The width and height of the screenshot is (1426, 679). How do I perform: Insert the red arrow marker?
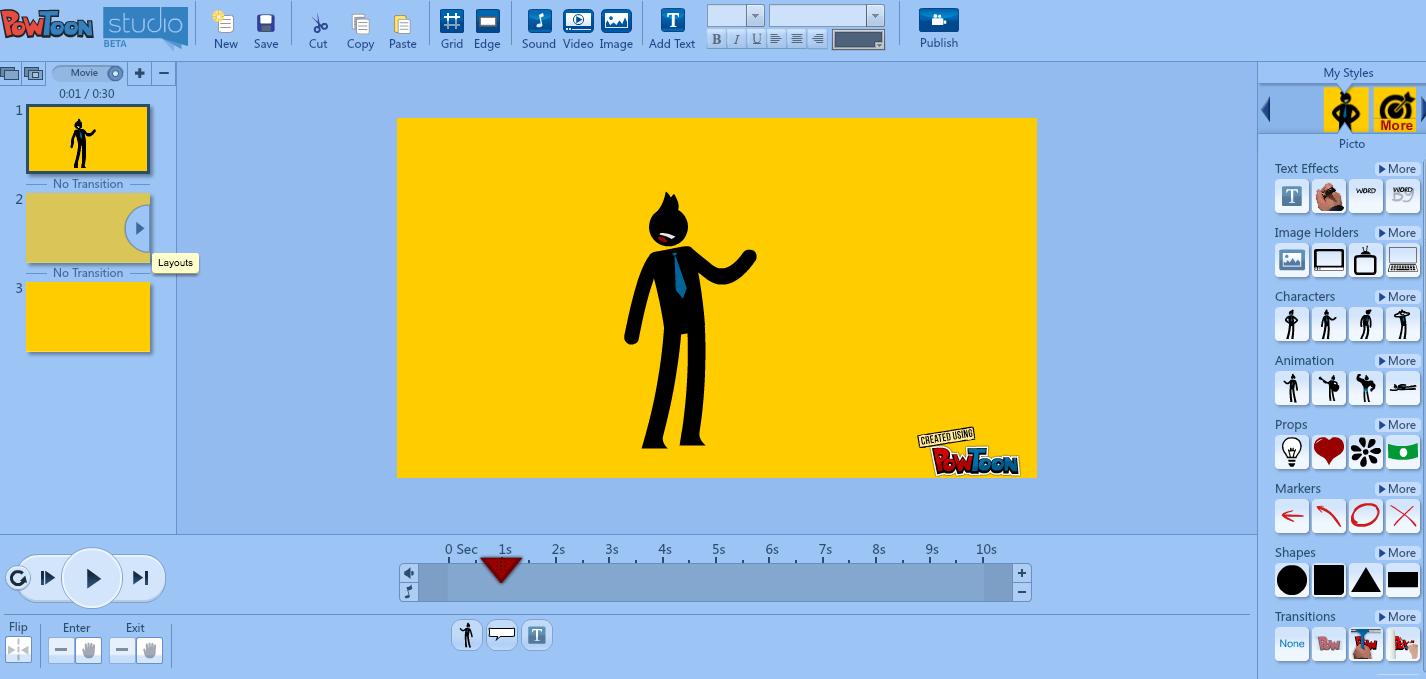click(x=1292, y=516)
